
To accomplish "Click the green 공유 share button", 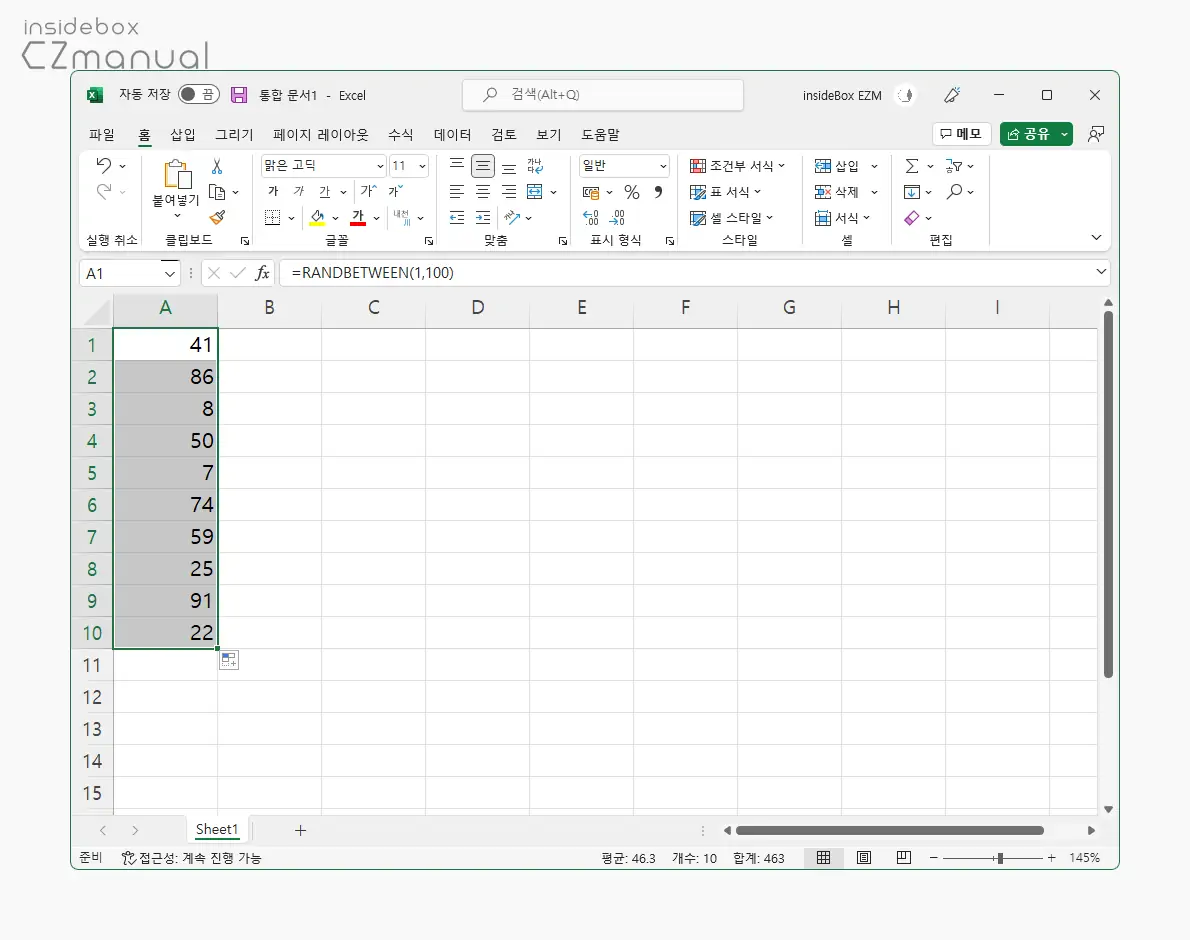I will [x=1036, y=134].
